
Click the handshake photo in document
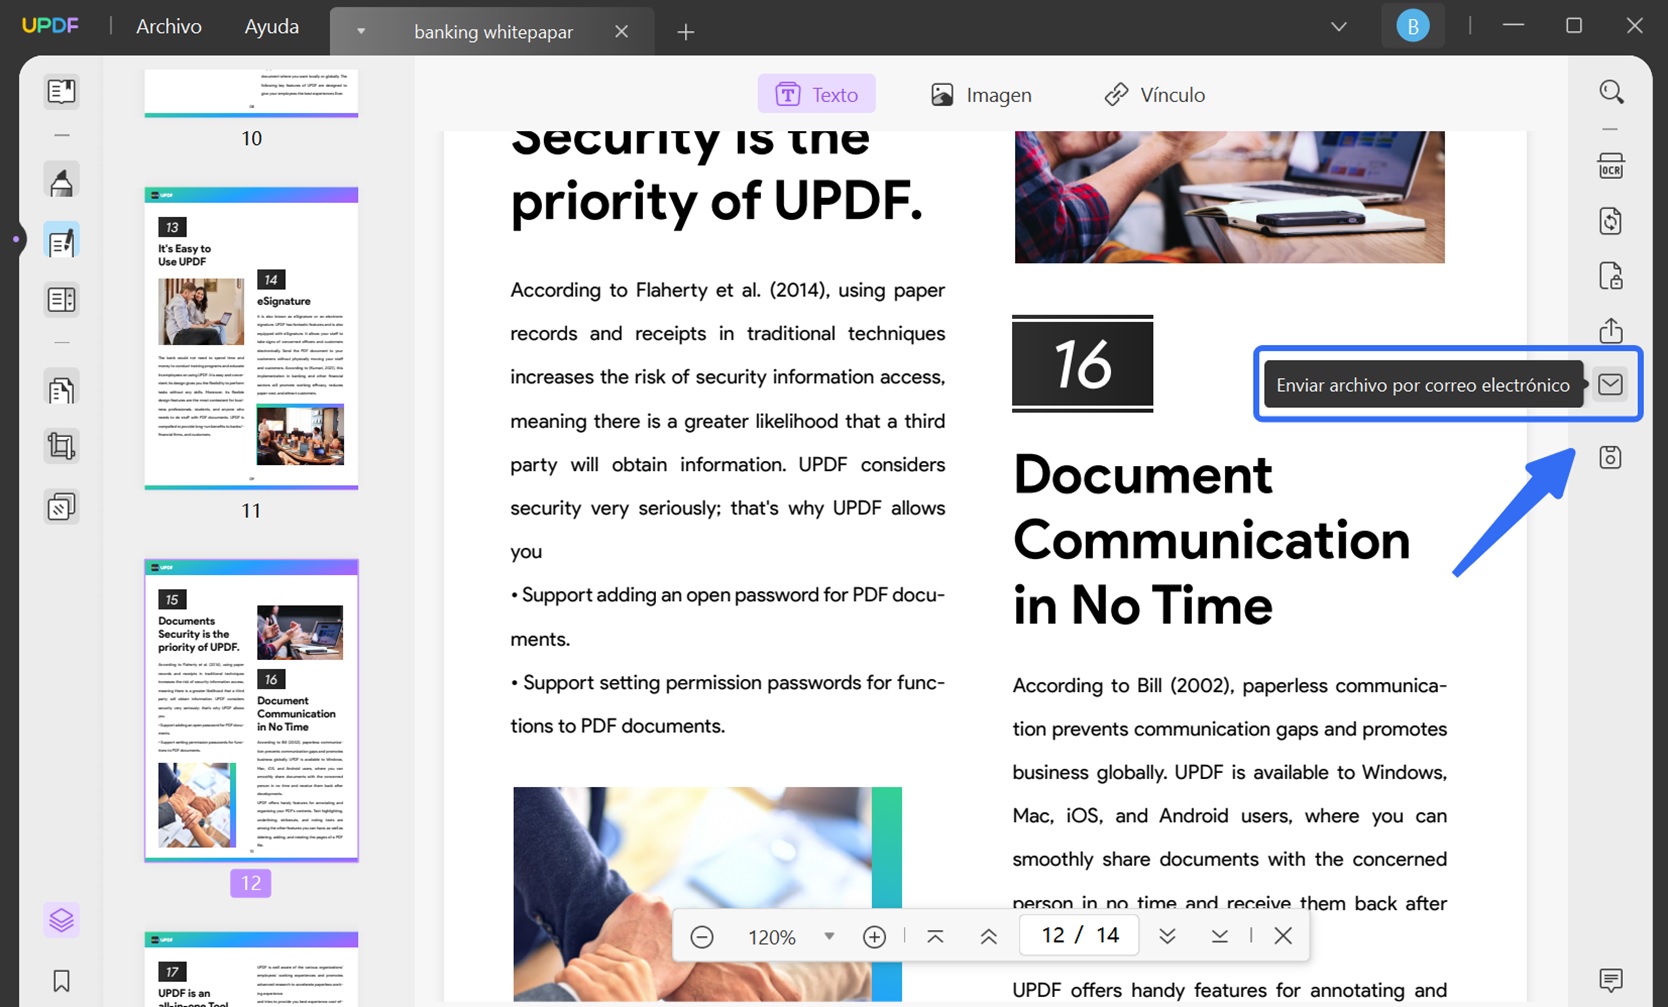tap(707, 894)
